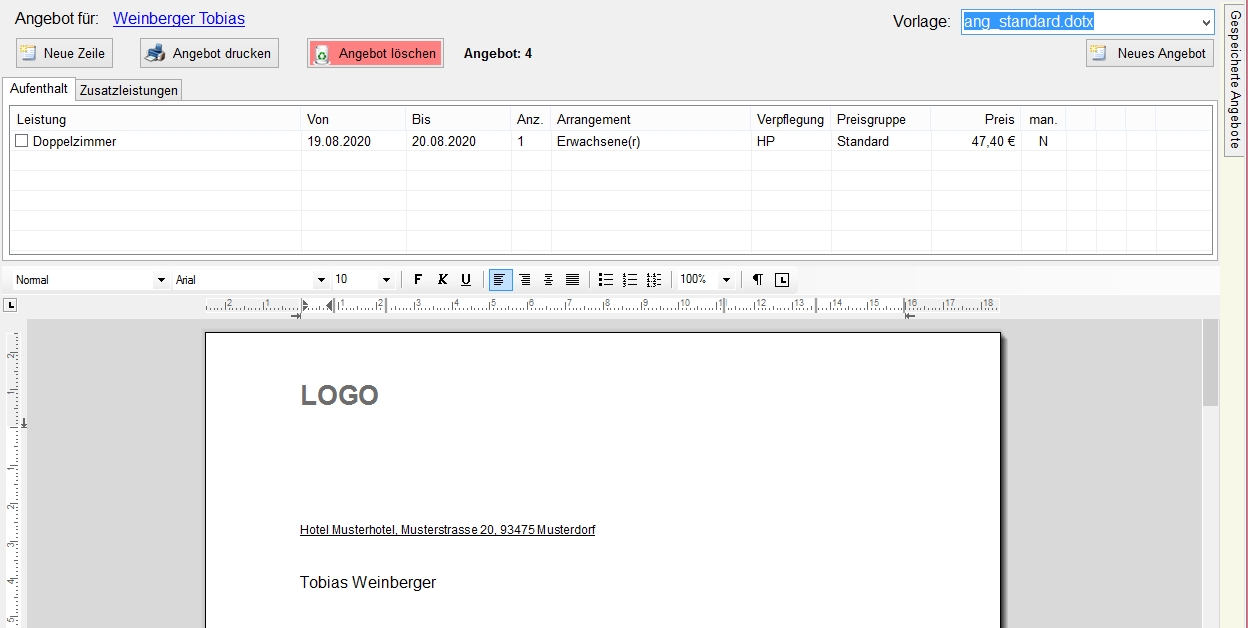This screenshot has width=1248, height=628.
Task: Click the Angebot drucken button
Action: click(209, 53)
